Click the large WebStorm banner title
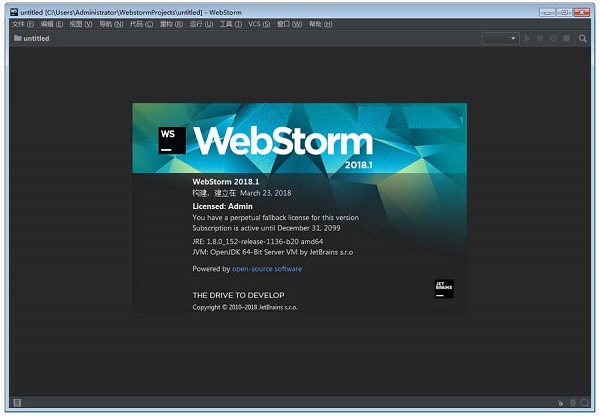This screenshot has height=416, width=600. pos(283,141)
